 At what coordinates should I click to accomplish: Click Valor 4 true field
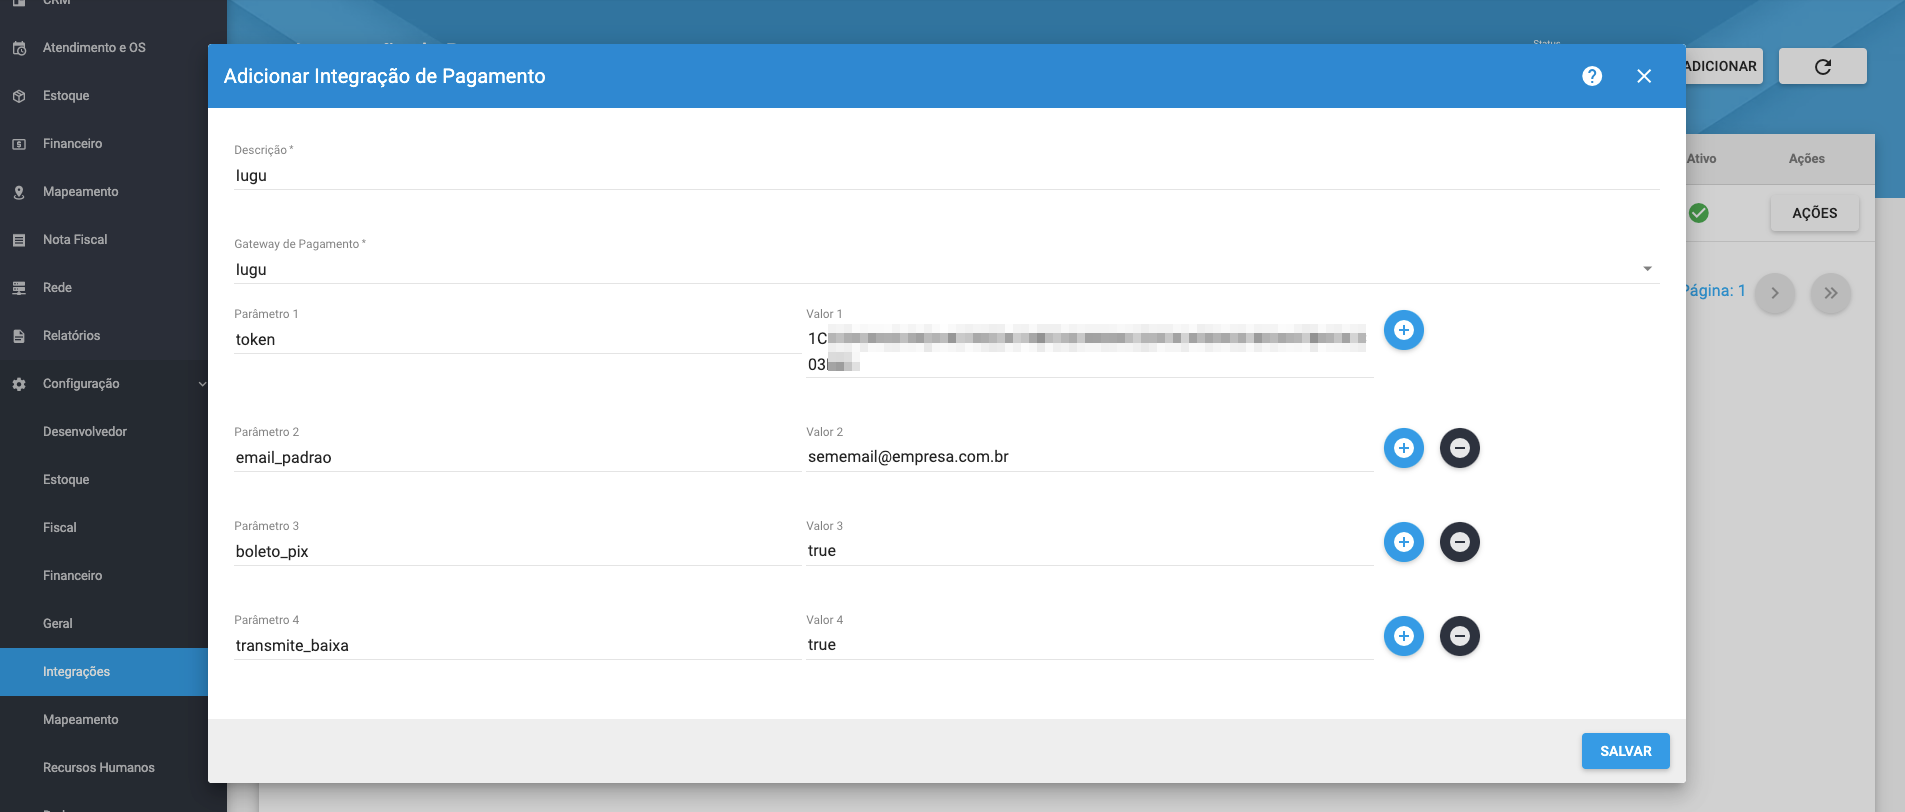[1090, 645]
